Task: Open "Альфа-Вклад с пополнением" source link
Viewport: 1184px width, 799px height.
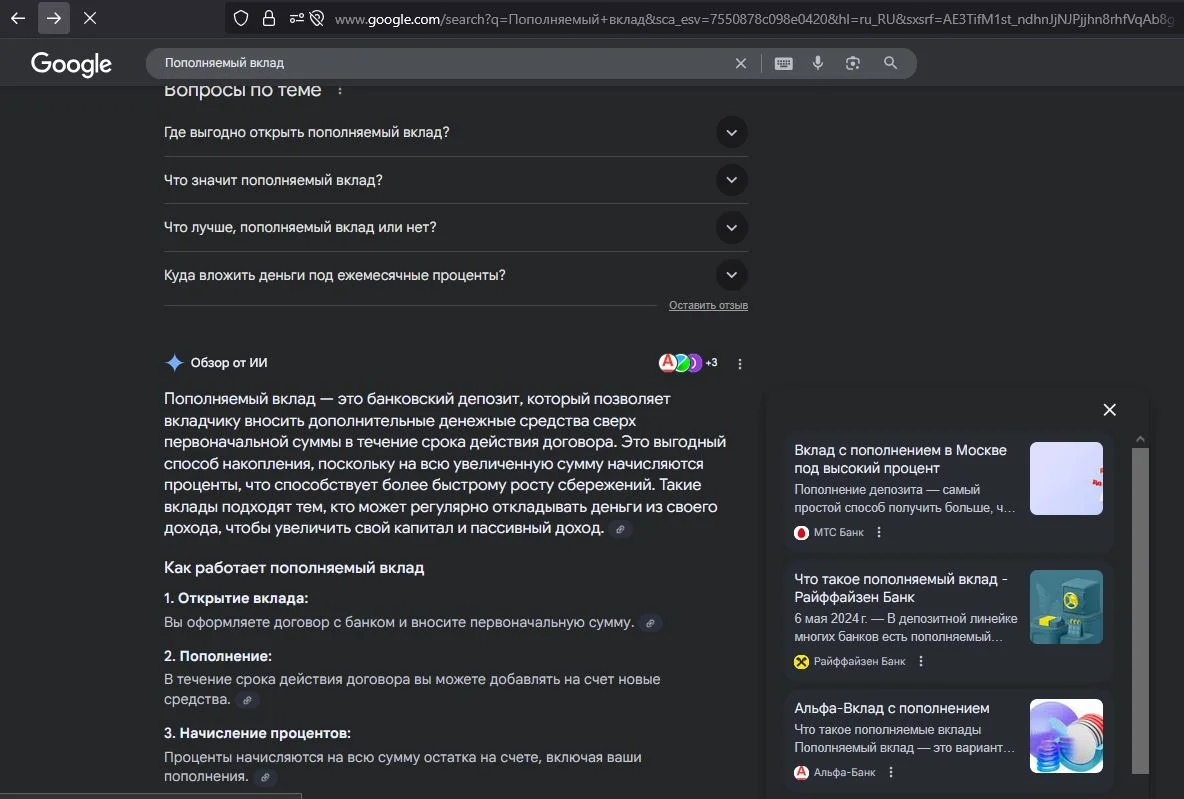Action: [891, 708]
